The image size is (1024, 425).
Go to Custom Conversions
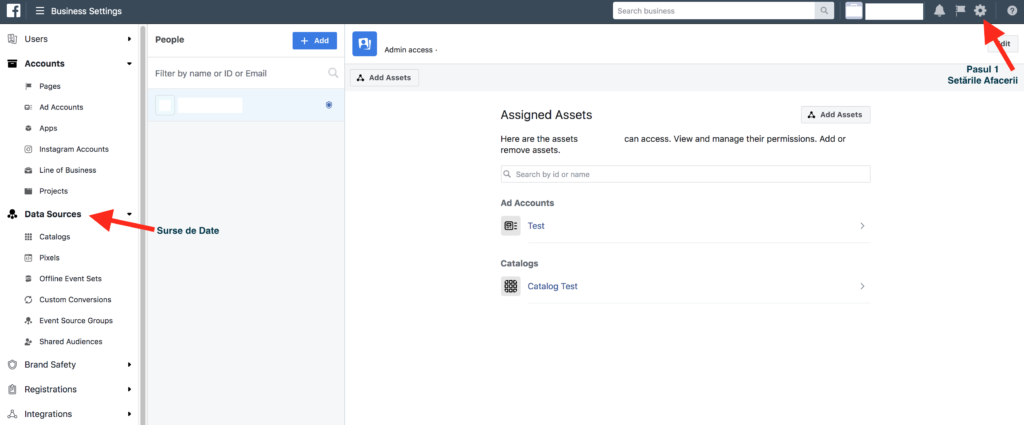[75, 299]
